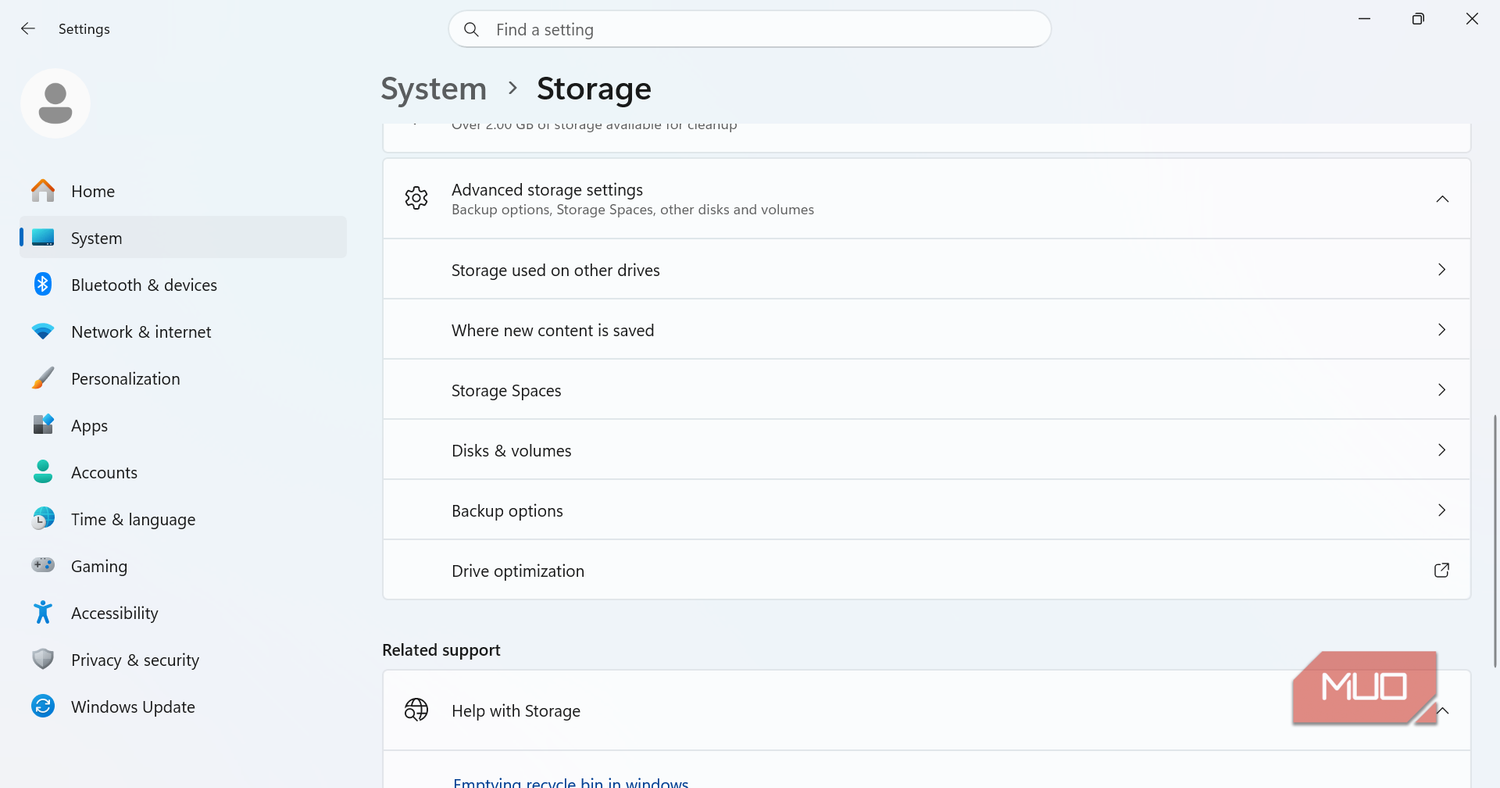Collapse the Advanced storage settings section
Screen dimensions: 1500x788
tap(1442, 199)
